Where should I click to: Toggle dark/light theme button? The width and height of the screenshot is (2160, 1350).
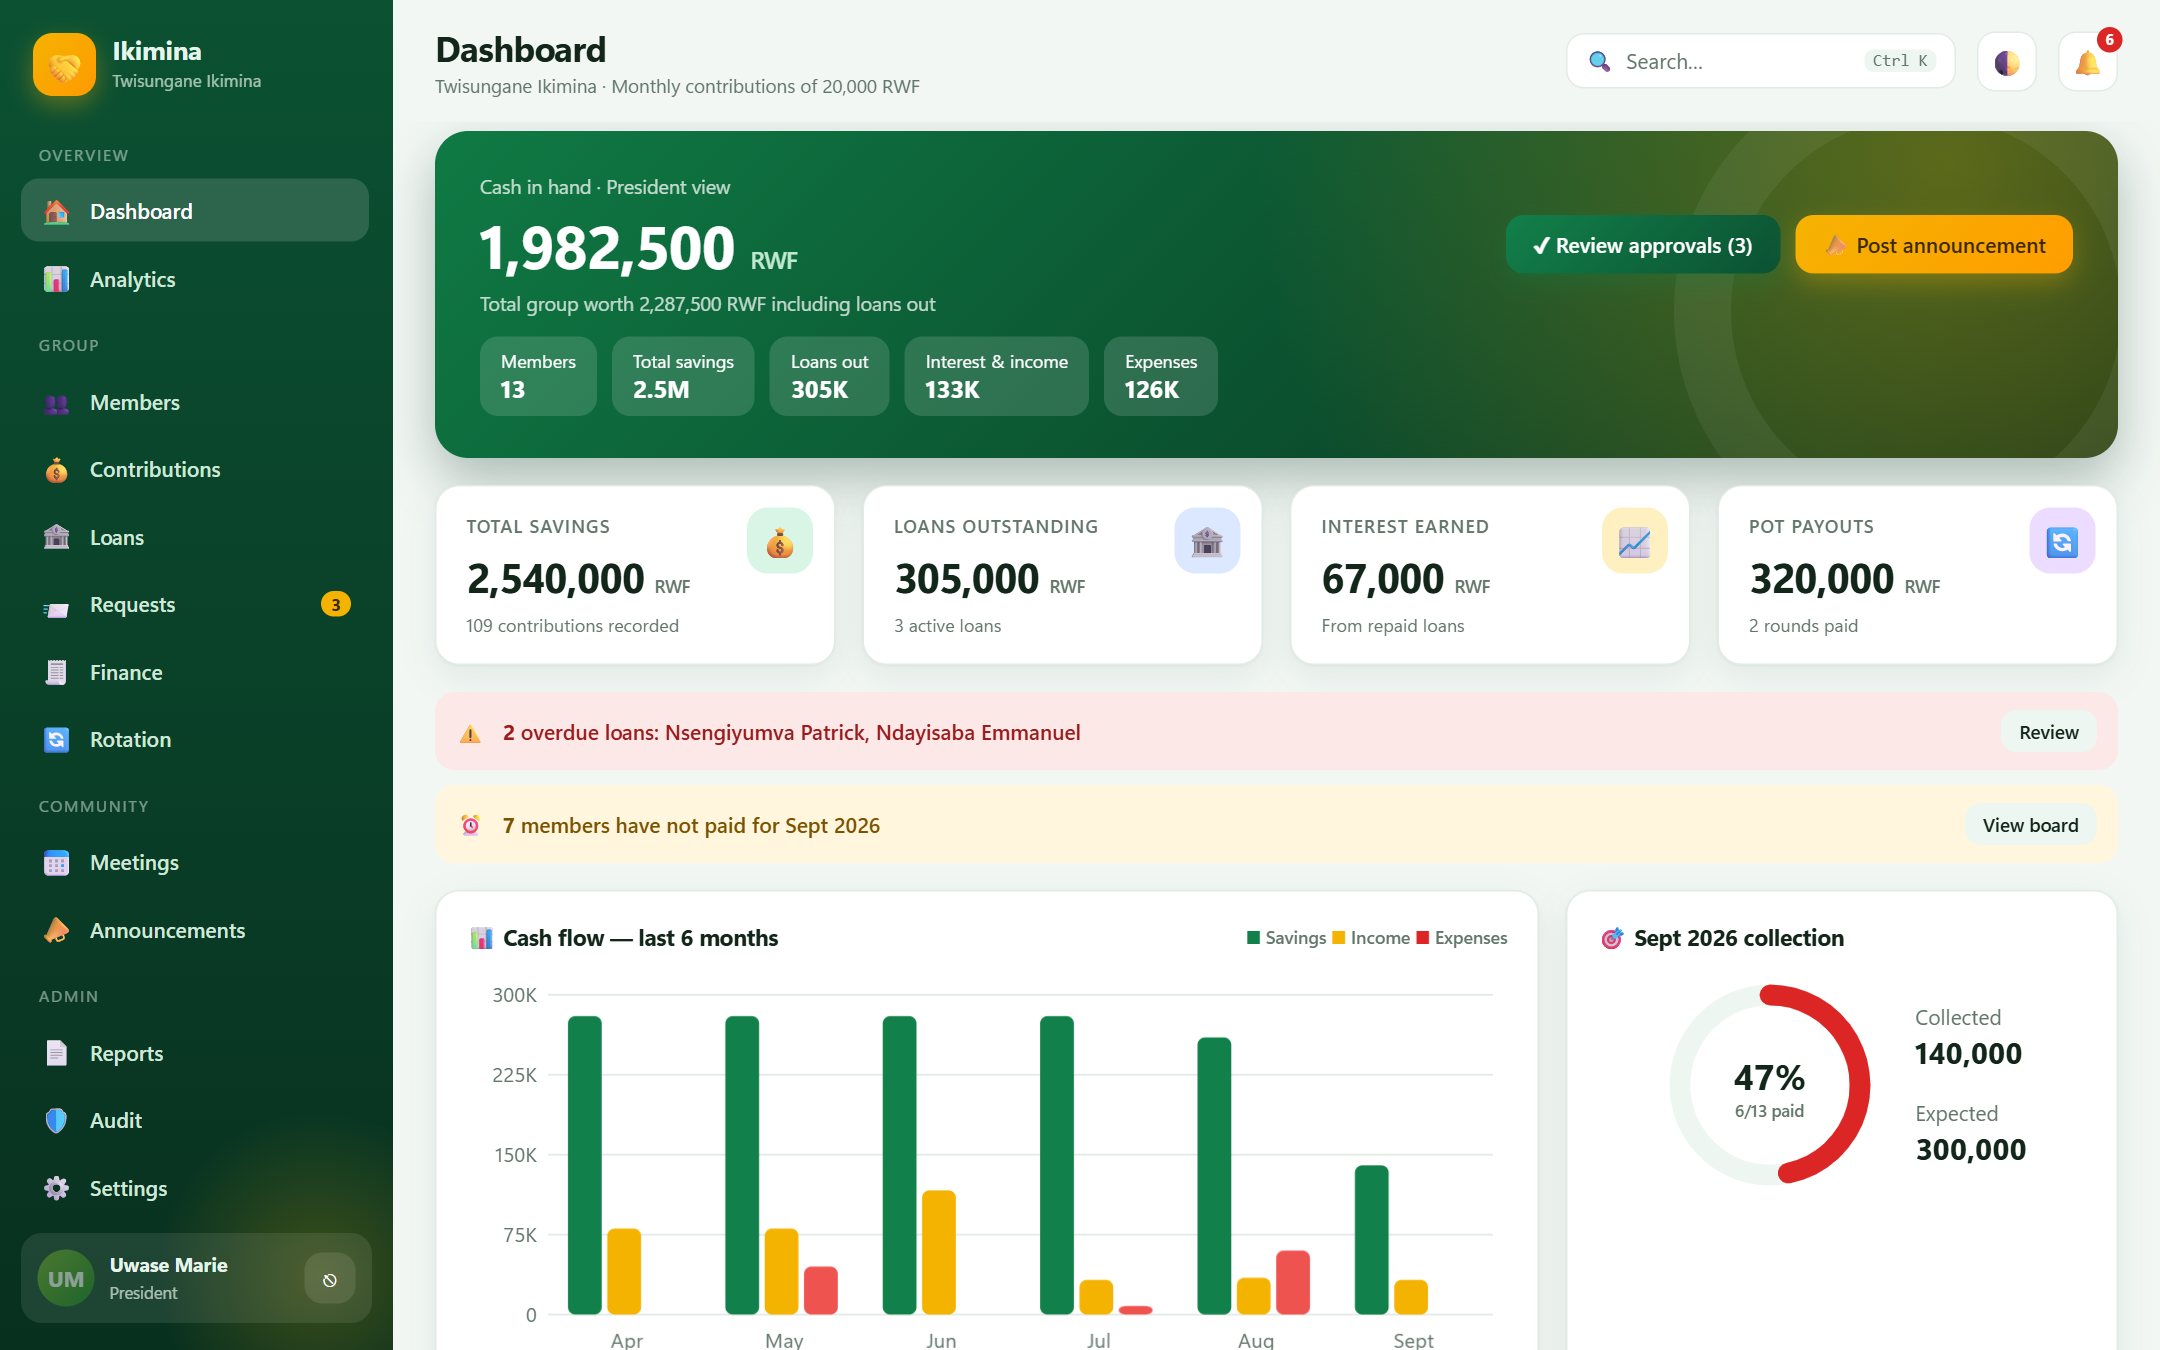(x=2007, y=62)
